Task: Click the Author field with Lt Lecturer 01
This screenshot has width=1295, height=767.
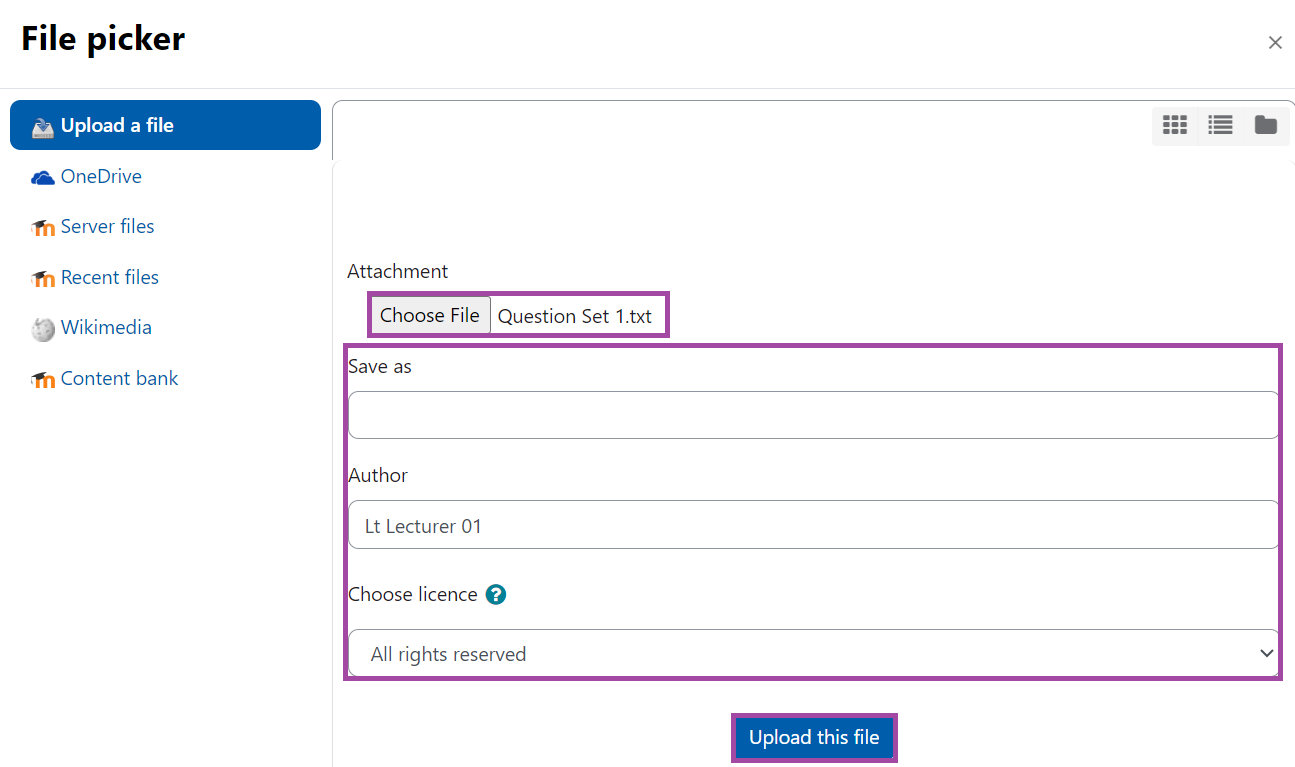Action: pos(814,525)
